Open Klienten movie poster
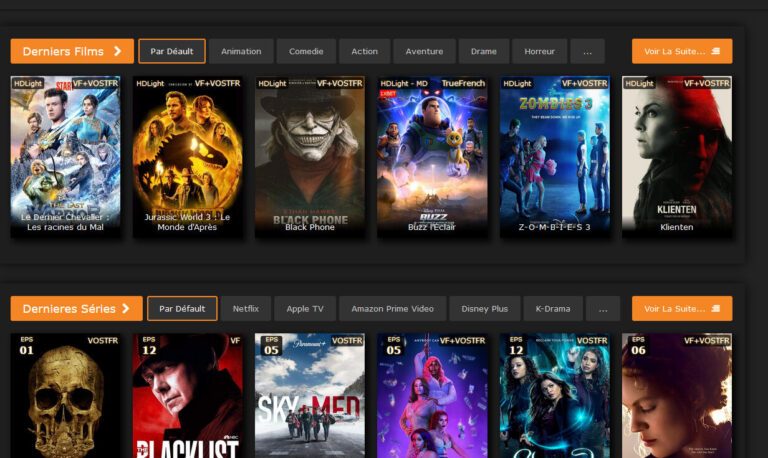 pos(677,157)
